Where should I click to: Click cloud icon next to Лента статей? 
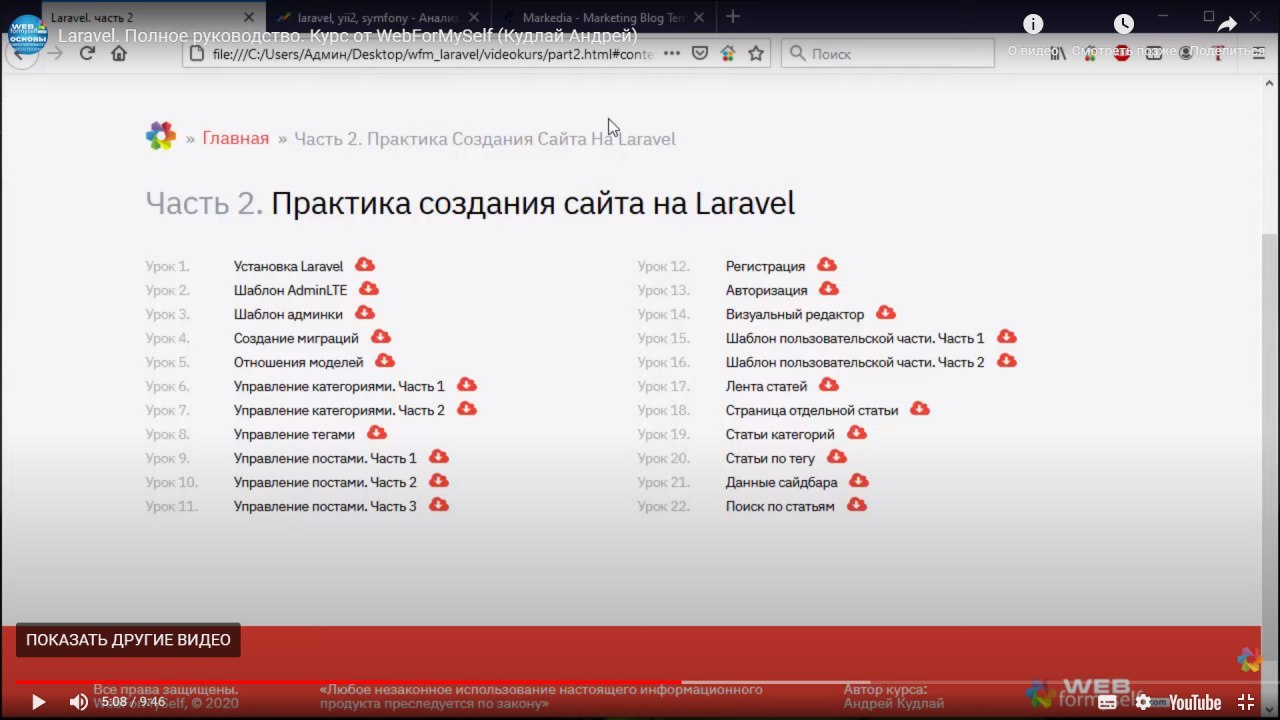pos(829,385)
